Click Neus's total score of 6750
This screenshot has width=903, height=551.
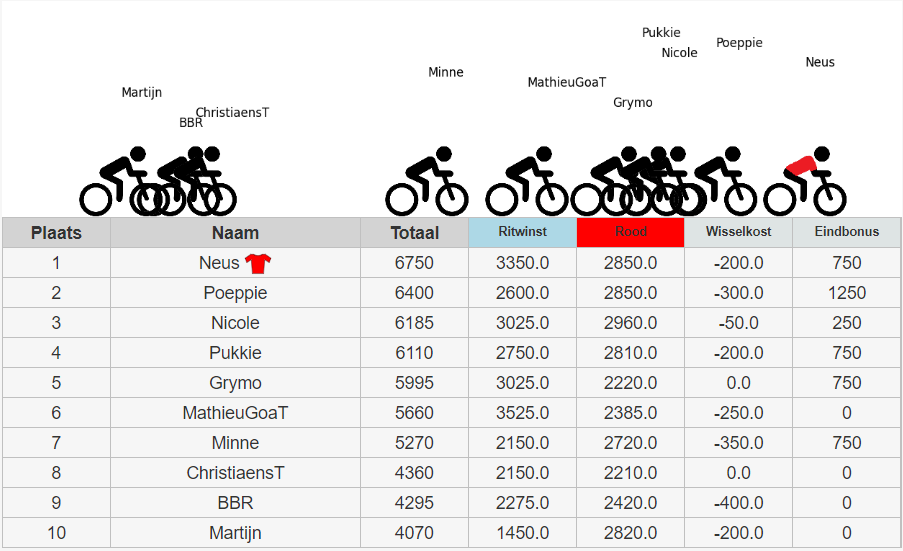[414, 263]
